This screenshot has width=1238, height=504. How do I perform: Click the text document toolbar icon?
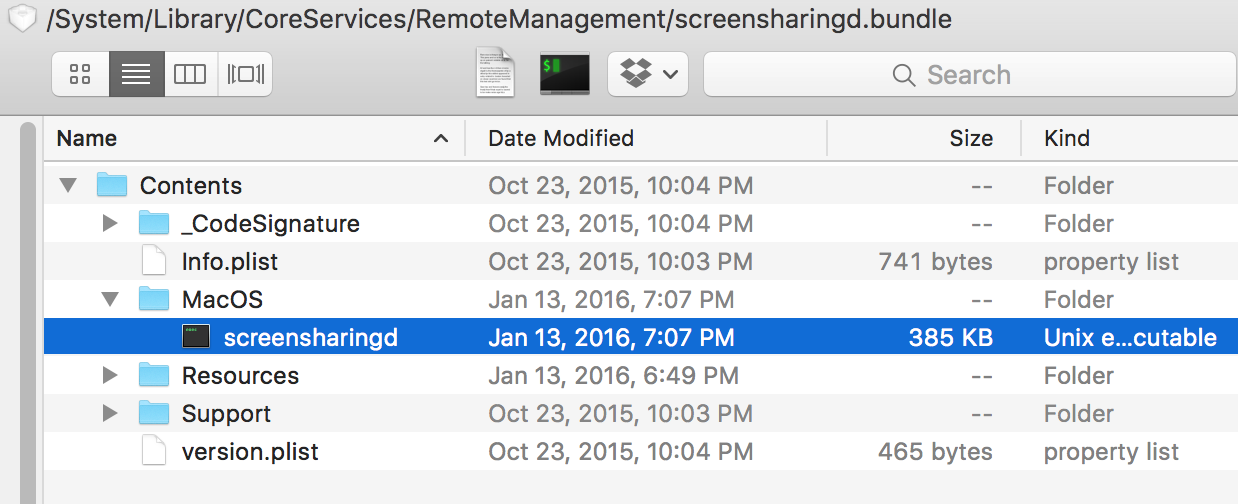(495, 74)
